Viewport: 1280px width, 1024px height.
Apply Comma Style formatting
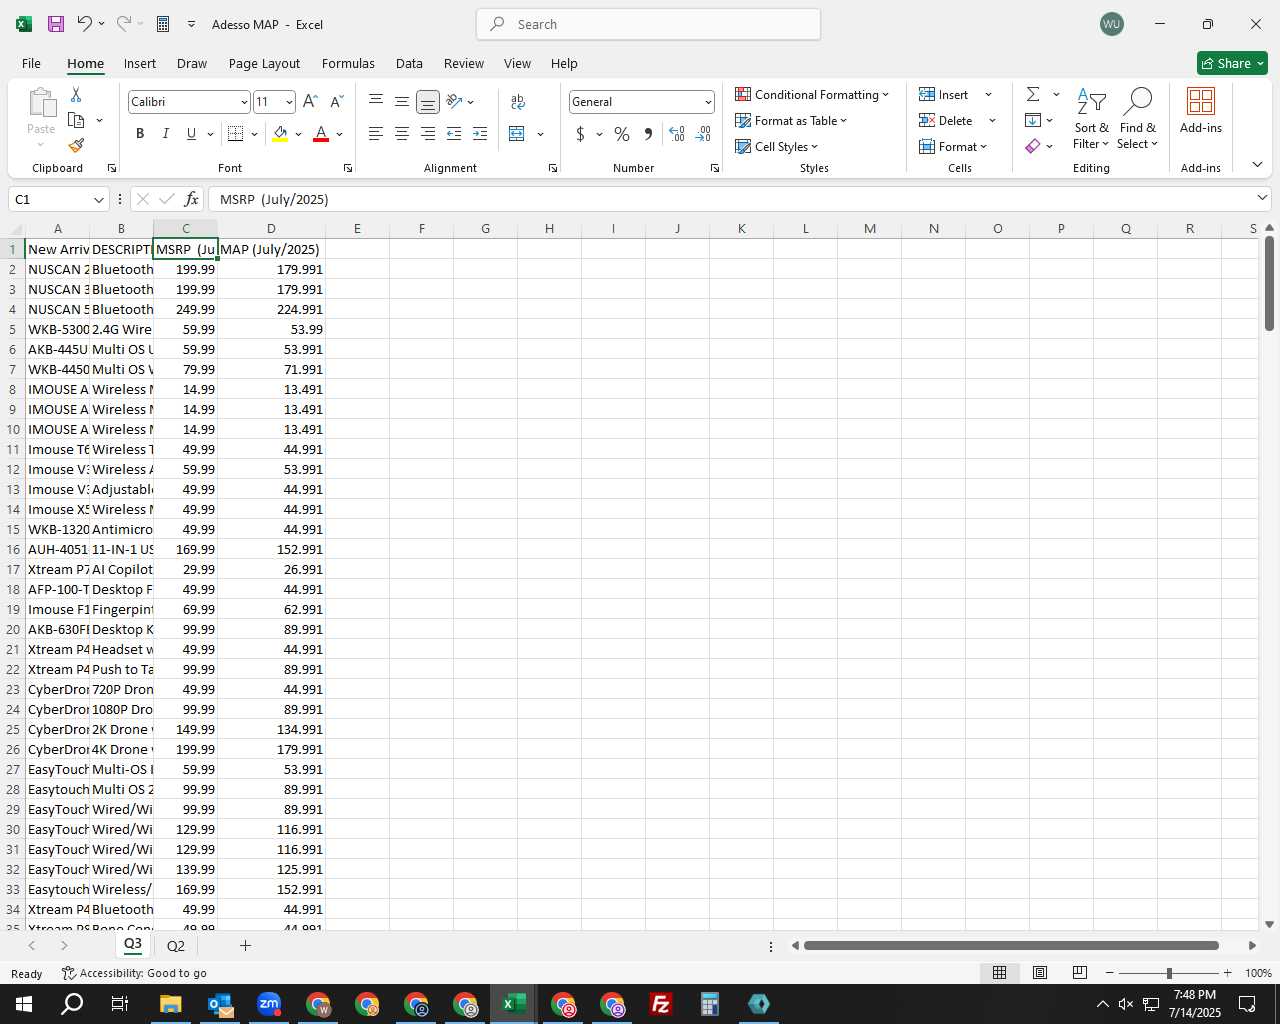648,134
